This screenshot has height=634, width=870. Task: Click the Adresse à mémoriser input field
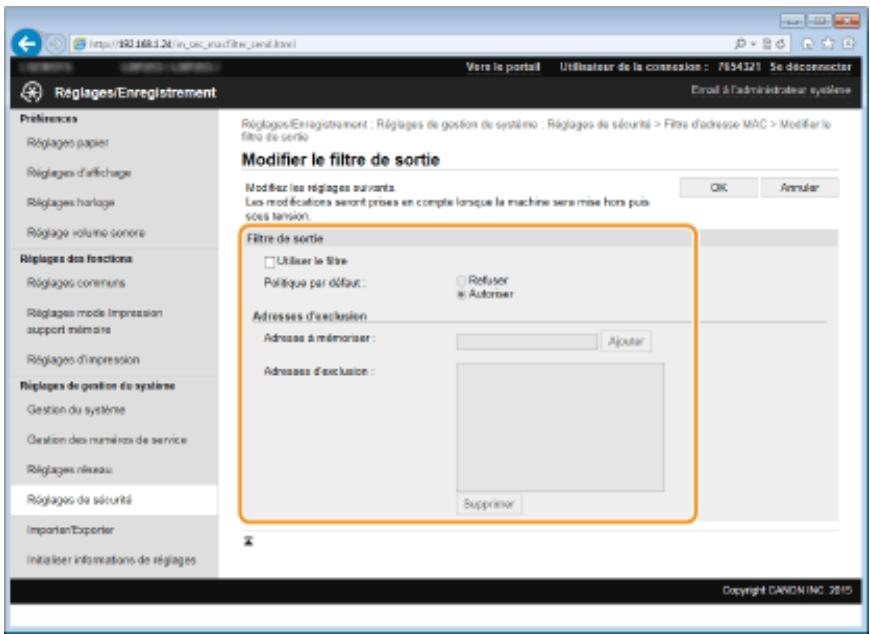click(527, 341)
